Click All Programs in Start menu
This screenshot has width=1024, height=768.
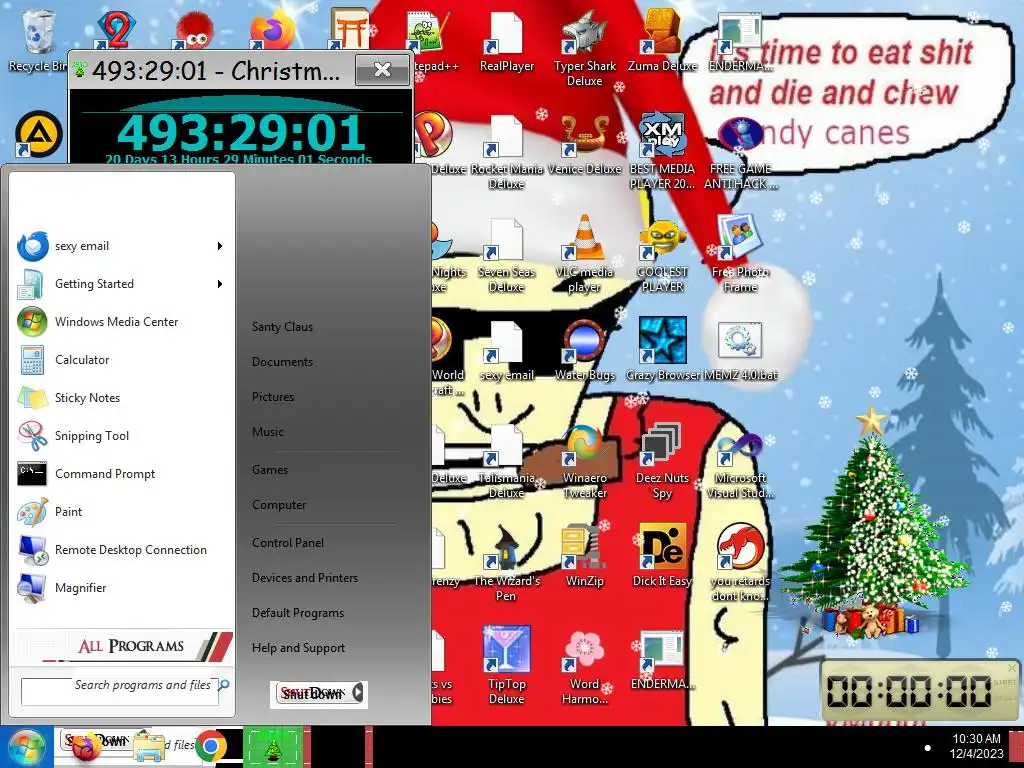[123, 646]
